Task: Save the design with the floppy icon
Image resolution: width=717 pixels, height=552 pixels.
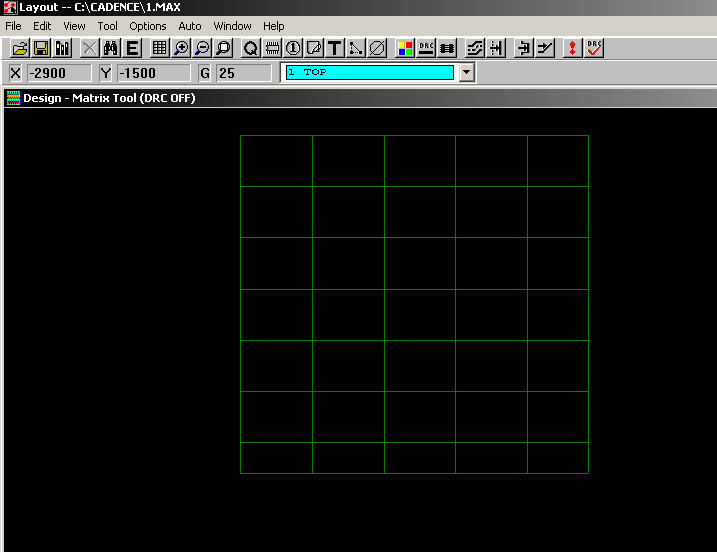Action: (x=41, y=48)
